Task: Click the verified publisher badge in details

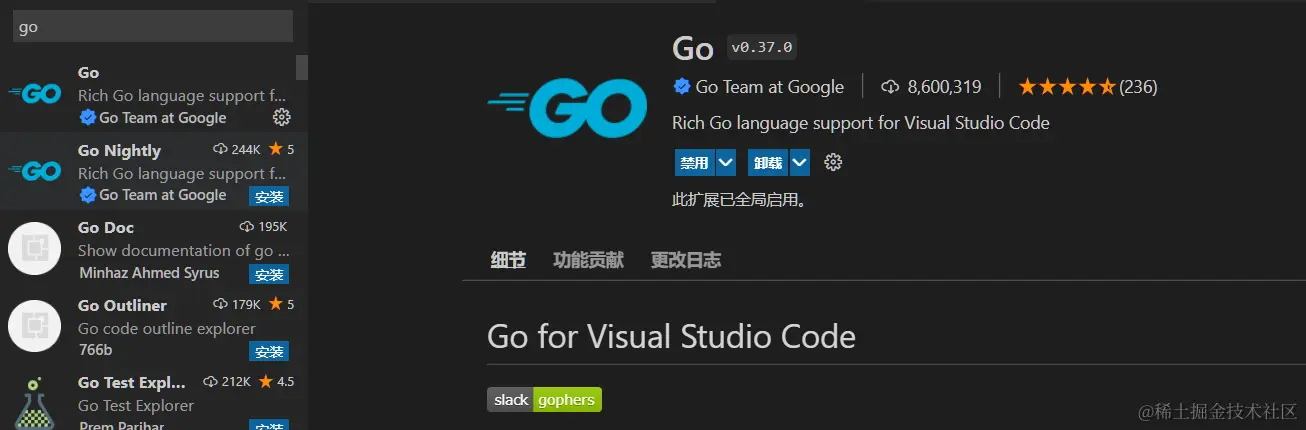Action: point(682,87)
